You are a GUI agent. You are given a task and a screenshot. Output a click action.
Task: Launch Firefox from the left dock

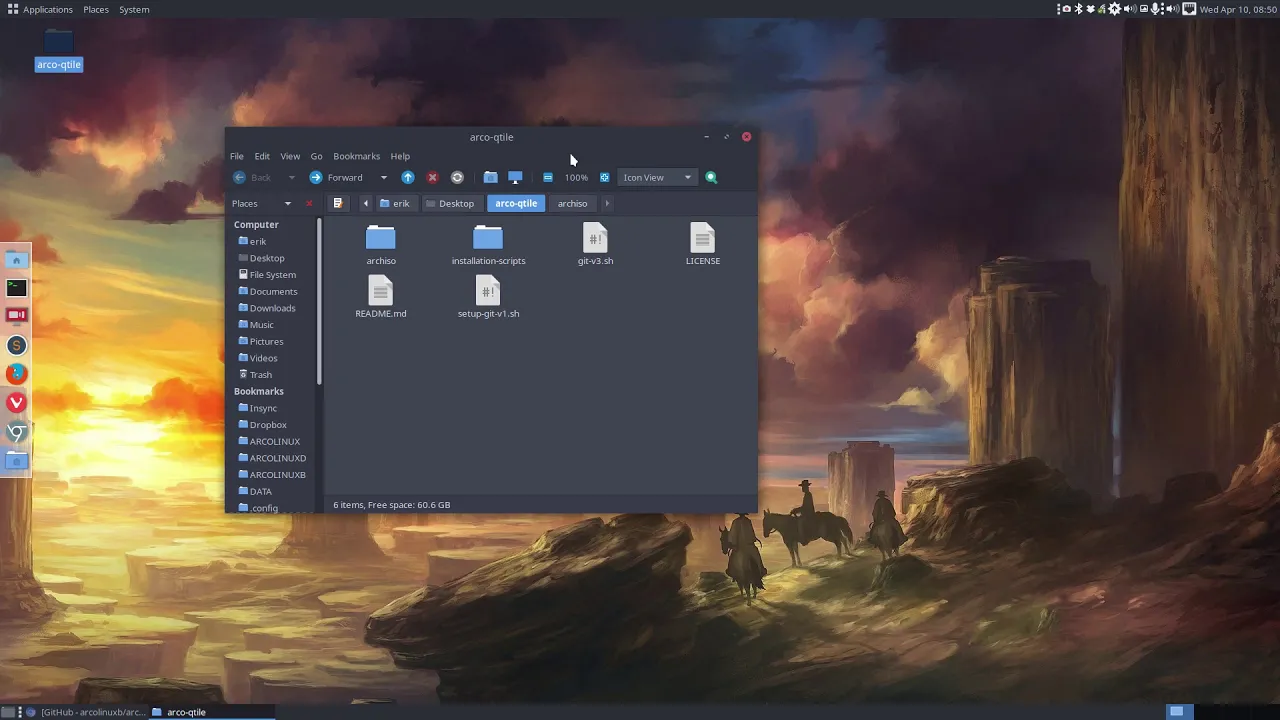16,374
